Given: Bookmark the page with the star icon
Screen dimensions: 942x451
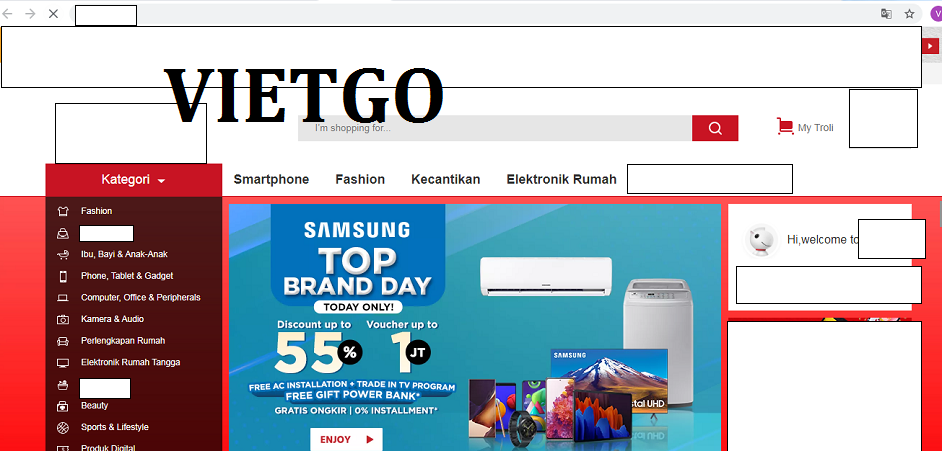Looking at the screenshot, I should [910, 14].
